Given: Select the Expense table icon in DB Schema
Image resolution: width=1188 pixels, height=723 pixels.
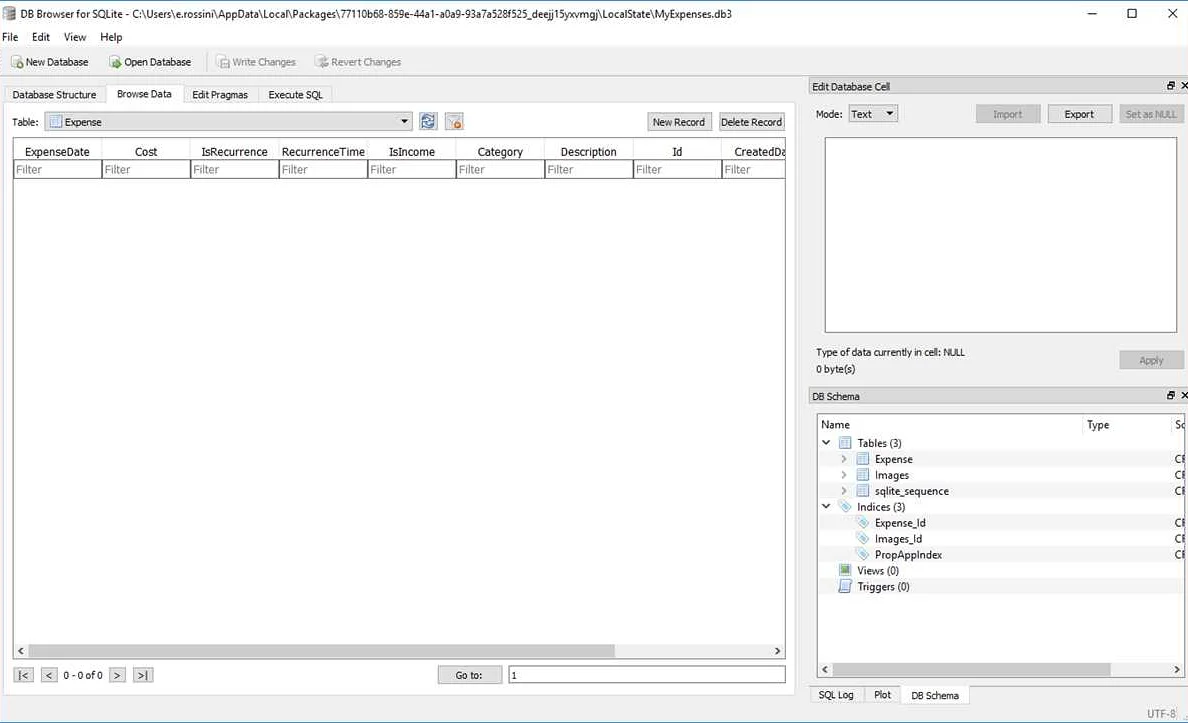Looking at the screenshot, I should [862, 458].
